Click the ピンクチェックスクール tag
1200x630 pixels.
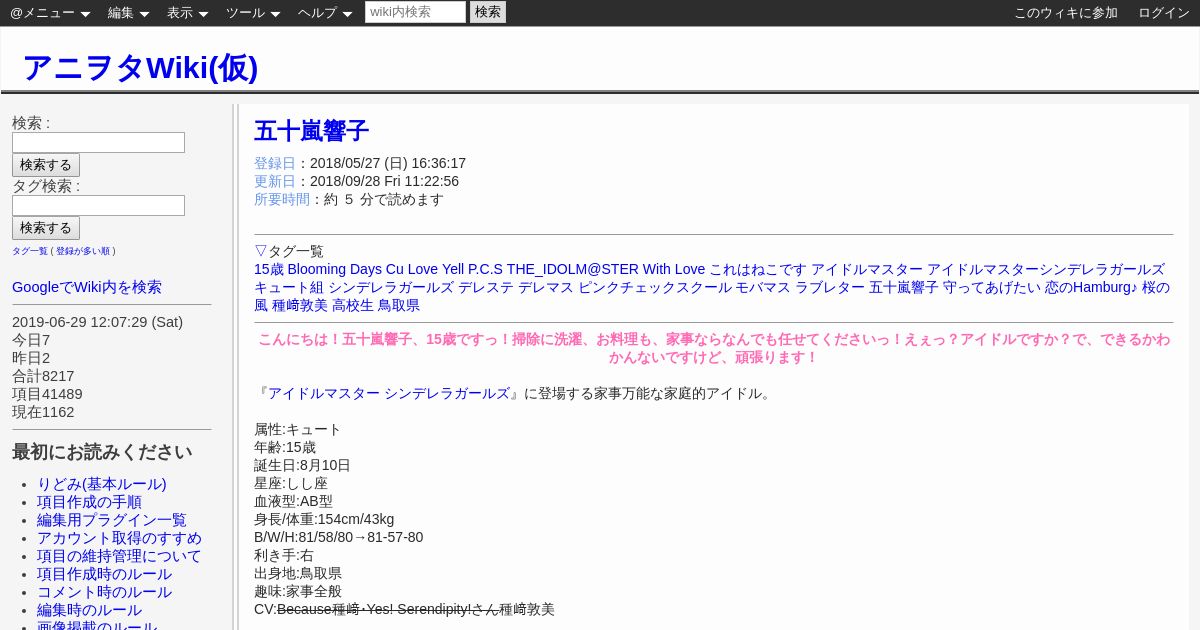(655, 287)
